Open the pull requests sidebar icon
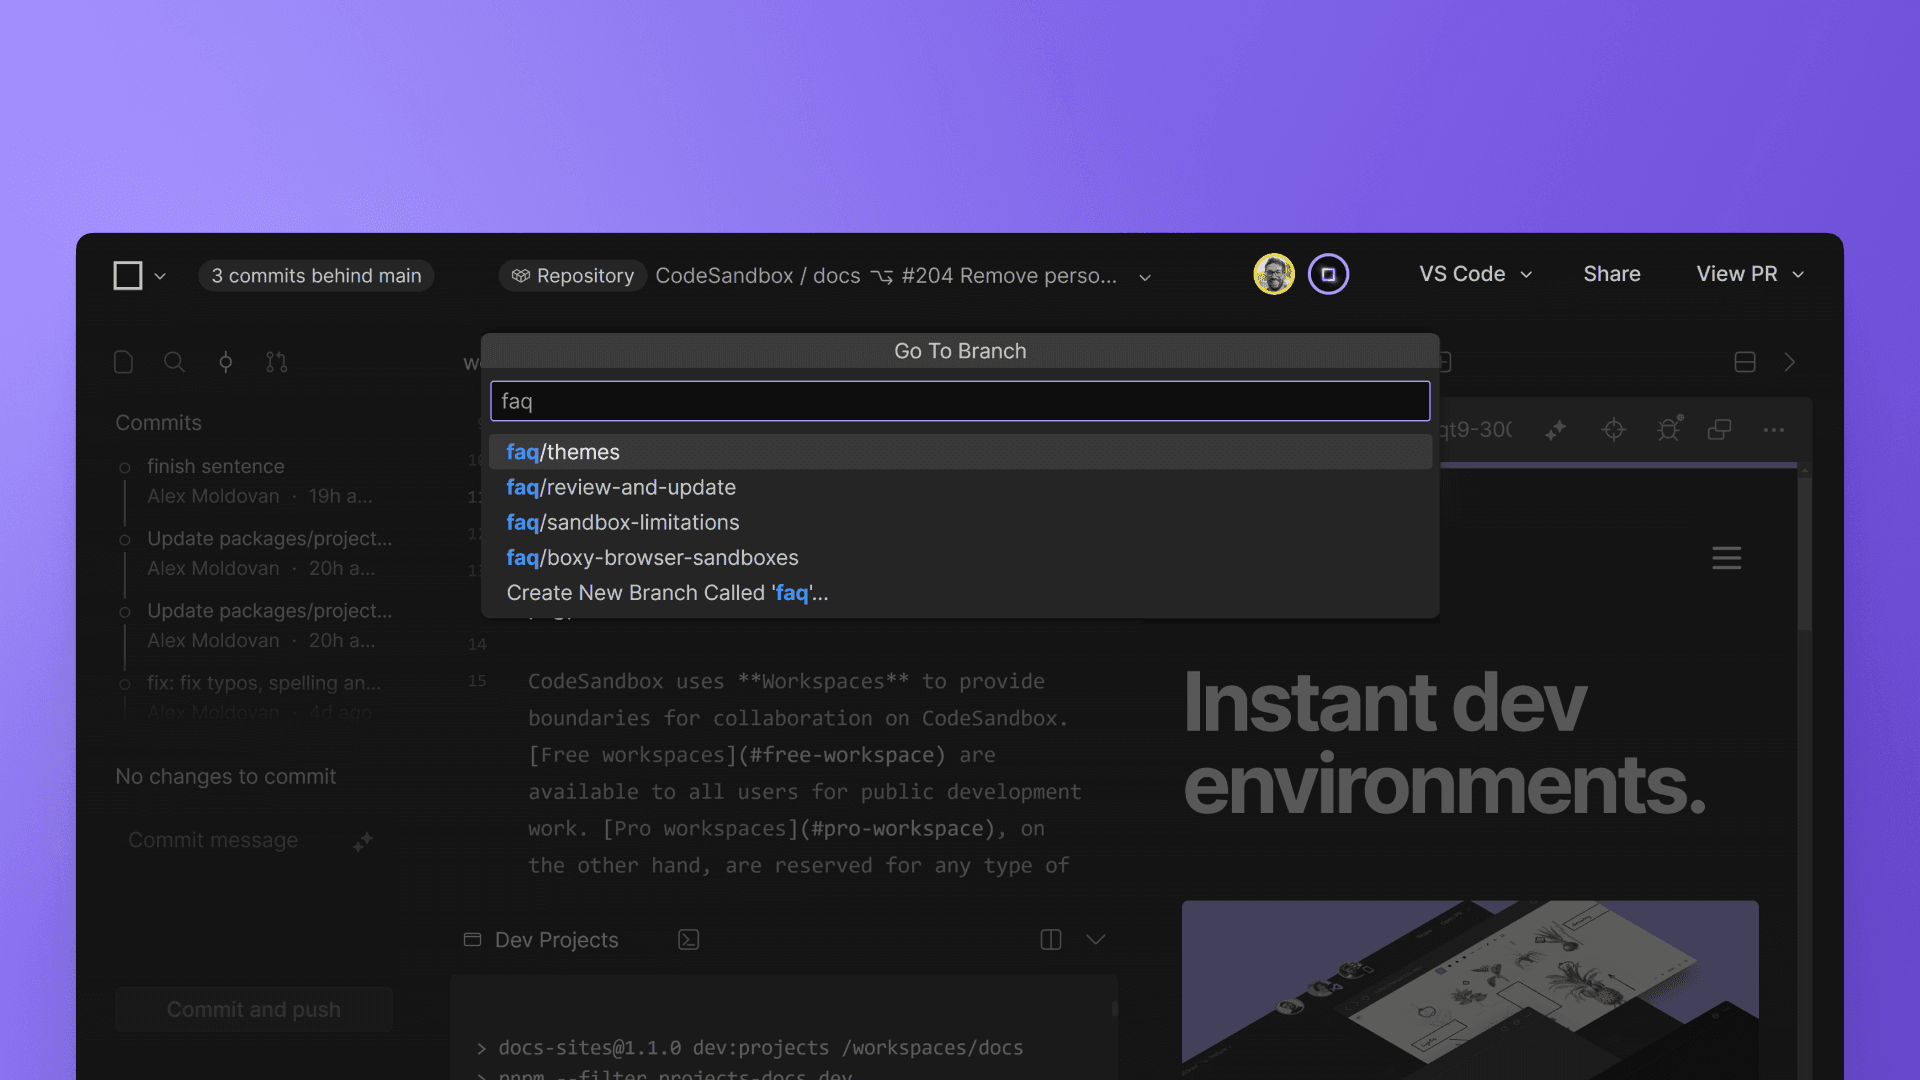 click(277, 362)
